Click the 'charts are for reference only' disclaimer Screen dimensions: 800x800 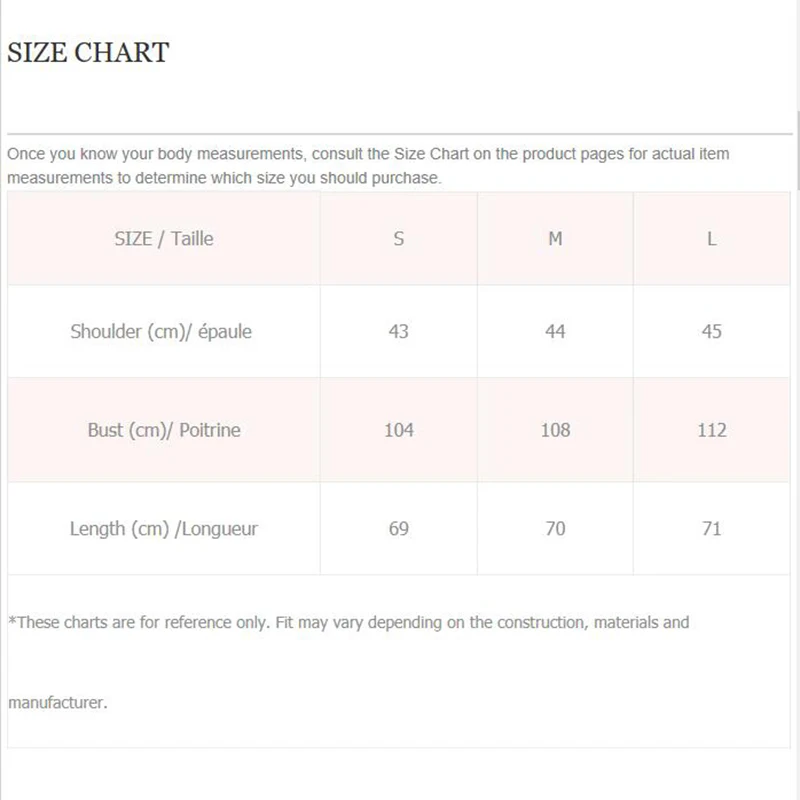point(349,622)
